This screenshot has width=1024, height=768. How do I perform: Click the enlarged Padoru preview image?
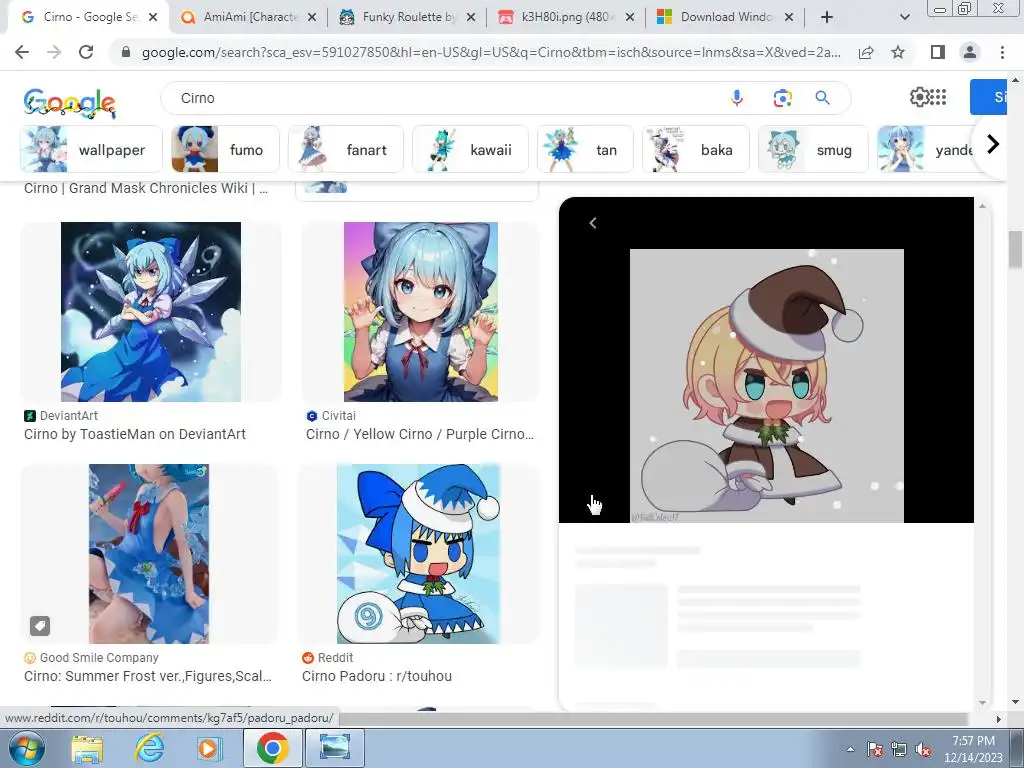coord(767,385)
